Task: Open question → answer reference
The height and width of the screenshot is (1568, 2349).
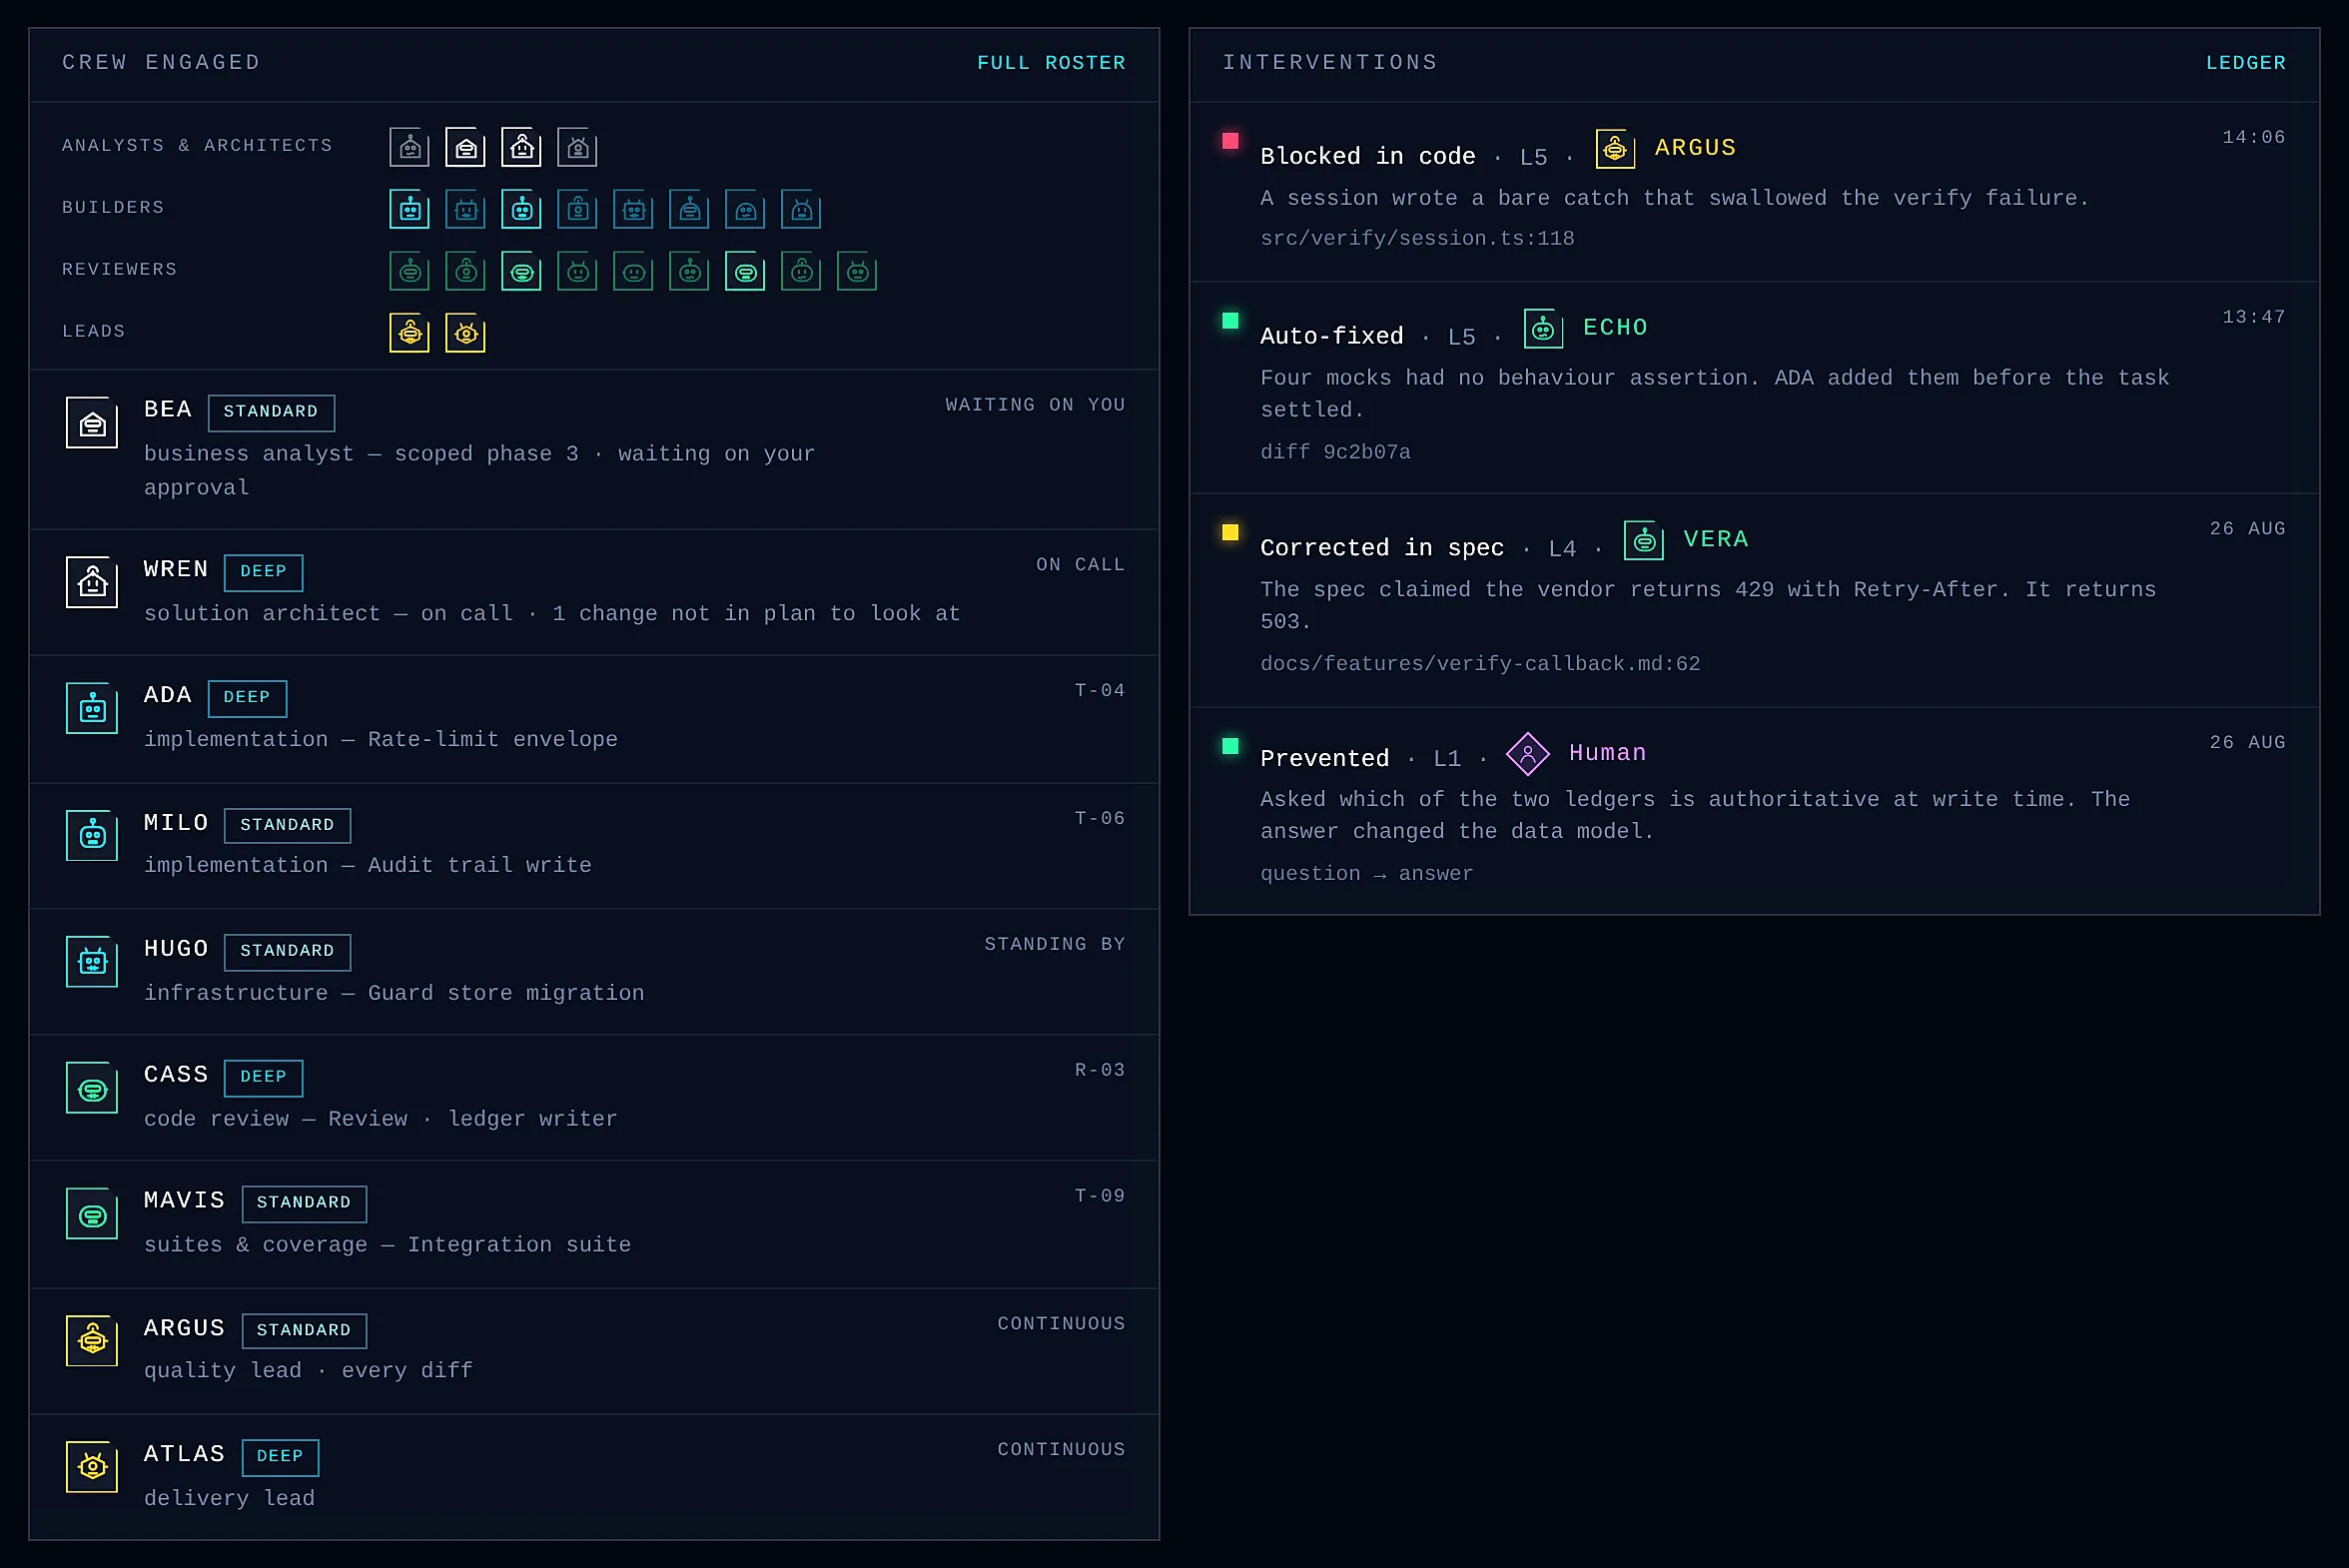Action: pos(1366,874)
